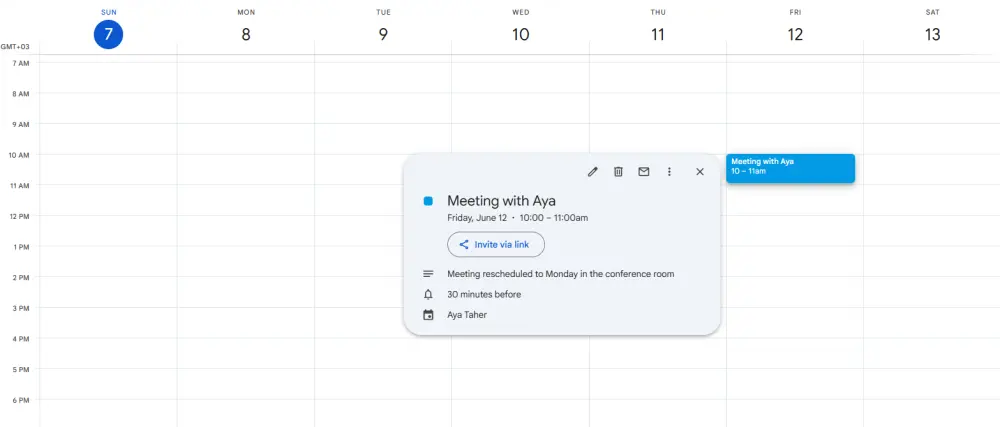This screenshot has width=1000, height=427.
Task: Click the notification bell icon
Action: coord(428,294)
